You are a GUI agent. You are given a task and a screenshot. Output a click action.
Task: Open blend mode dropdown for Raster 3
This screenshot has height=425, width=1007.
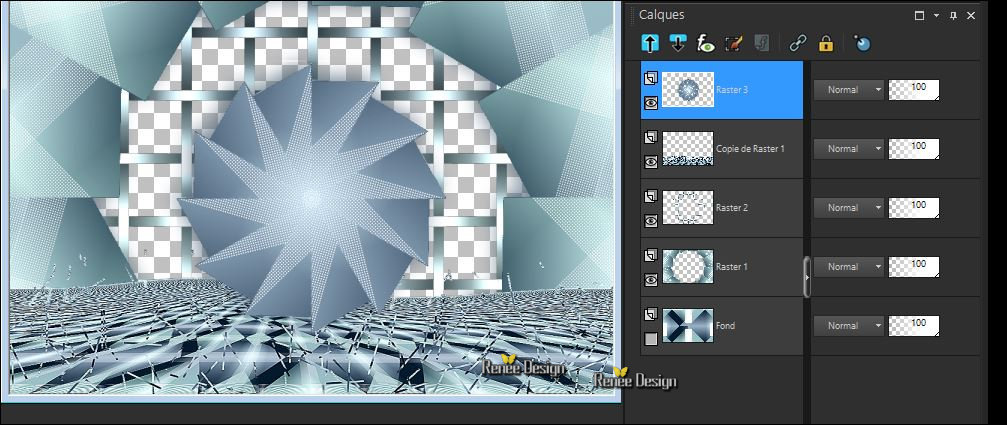(849, 90)
